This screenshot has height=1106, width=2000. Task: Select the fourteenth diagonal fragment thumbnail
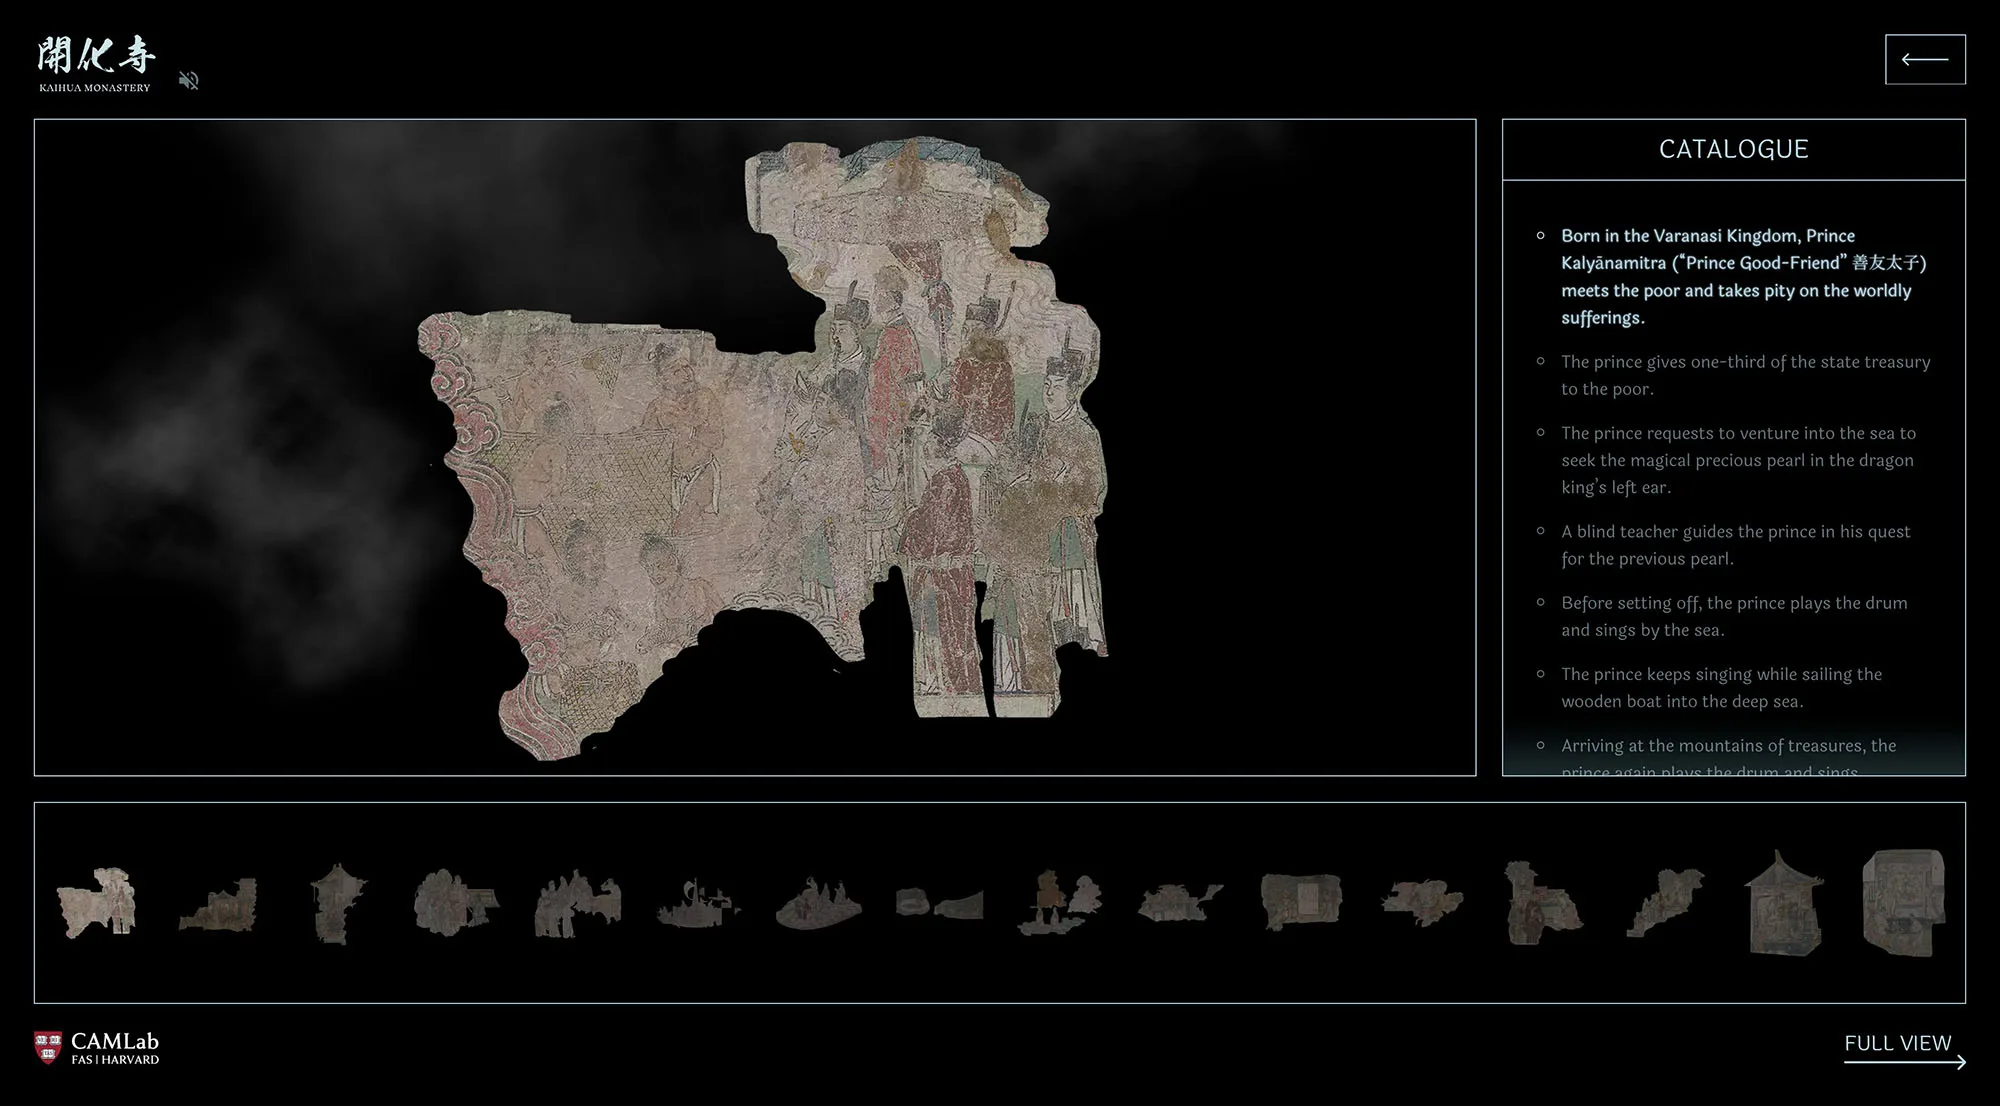[1665, 903]
